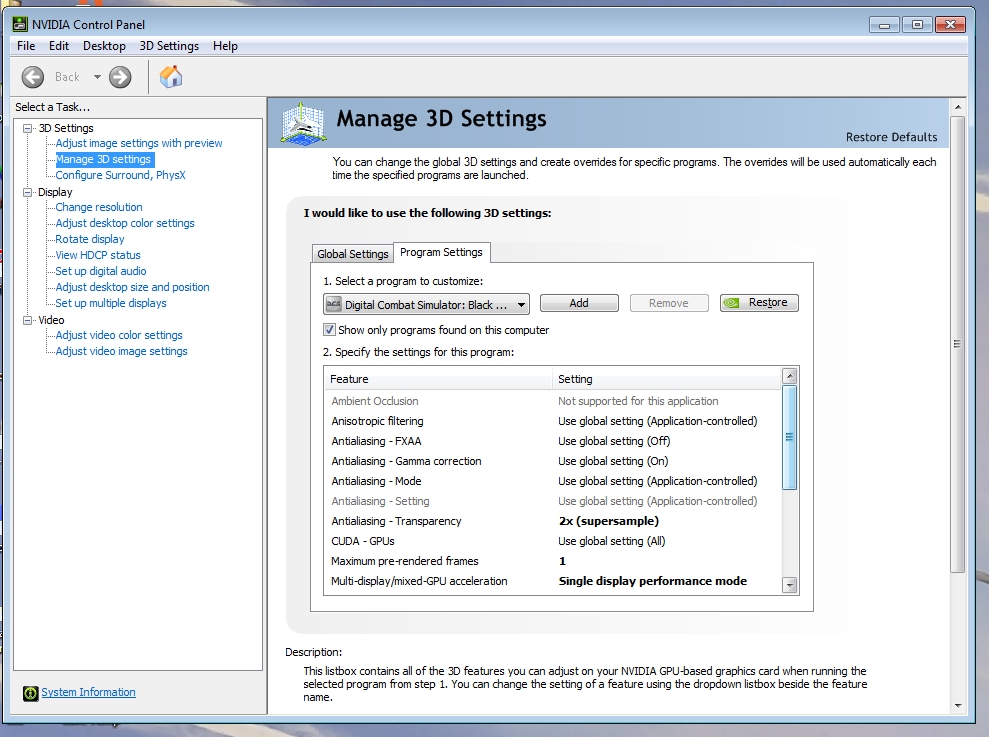Switch to the Global Settings tab
The image size is (989, 737).
pyautogui.click(x=353, y=254)
